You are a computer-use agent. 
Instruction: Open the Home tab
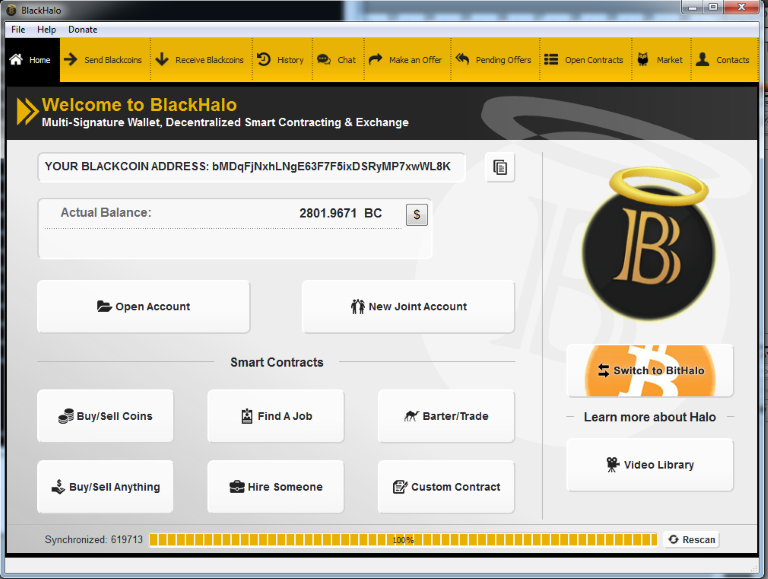[x=32, y=60]
